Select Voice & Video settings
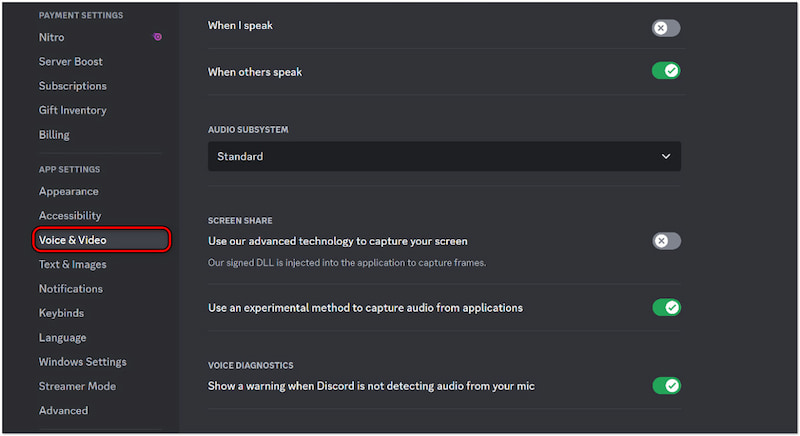The height and width of the screenshot is (436, 800). pos(72,240)
